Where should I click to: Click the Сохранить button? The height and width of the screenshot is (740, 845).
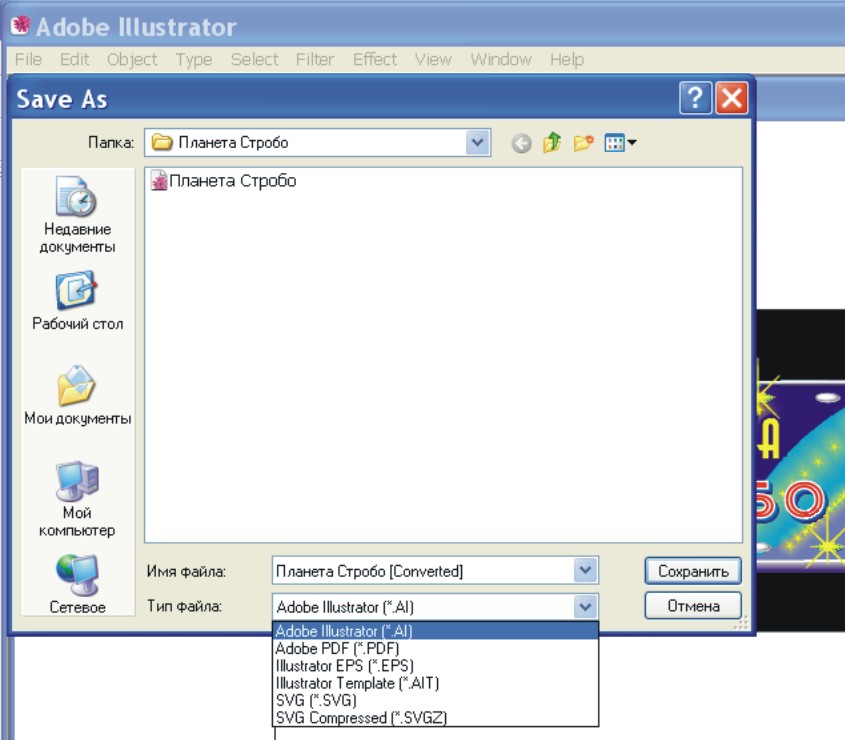click(x=693, y=571)
